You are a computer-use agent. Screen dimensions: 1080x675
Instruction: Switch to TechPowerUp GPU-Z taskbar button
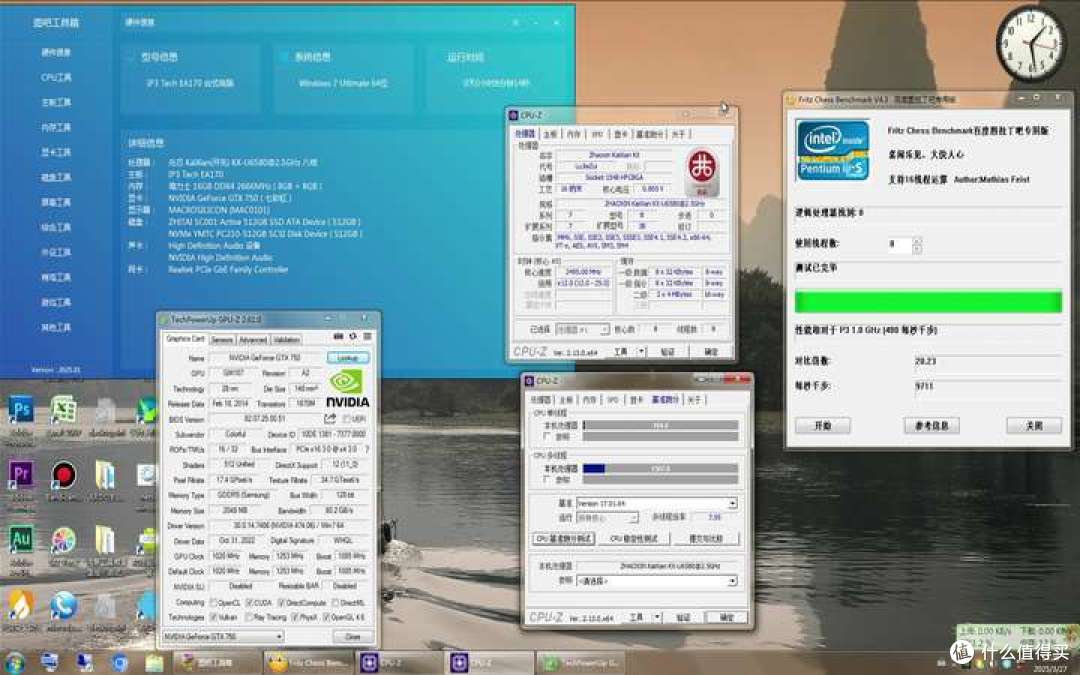[580, 663]
